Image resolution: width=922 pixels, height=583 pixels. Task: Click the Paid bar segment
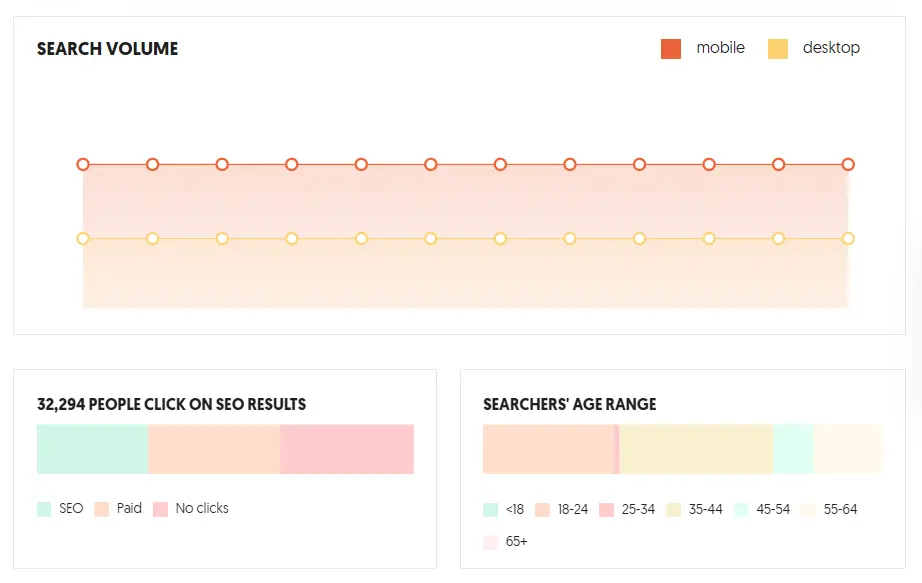[214, 449]
